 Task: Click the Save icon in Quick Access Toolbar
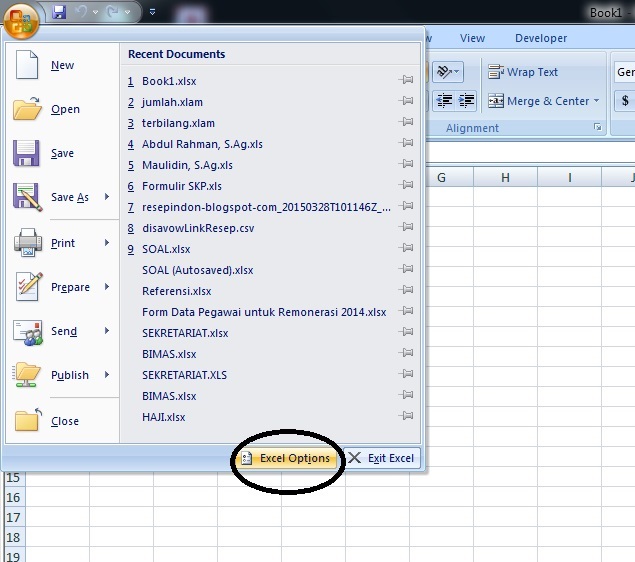coord(59,12)
